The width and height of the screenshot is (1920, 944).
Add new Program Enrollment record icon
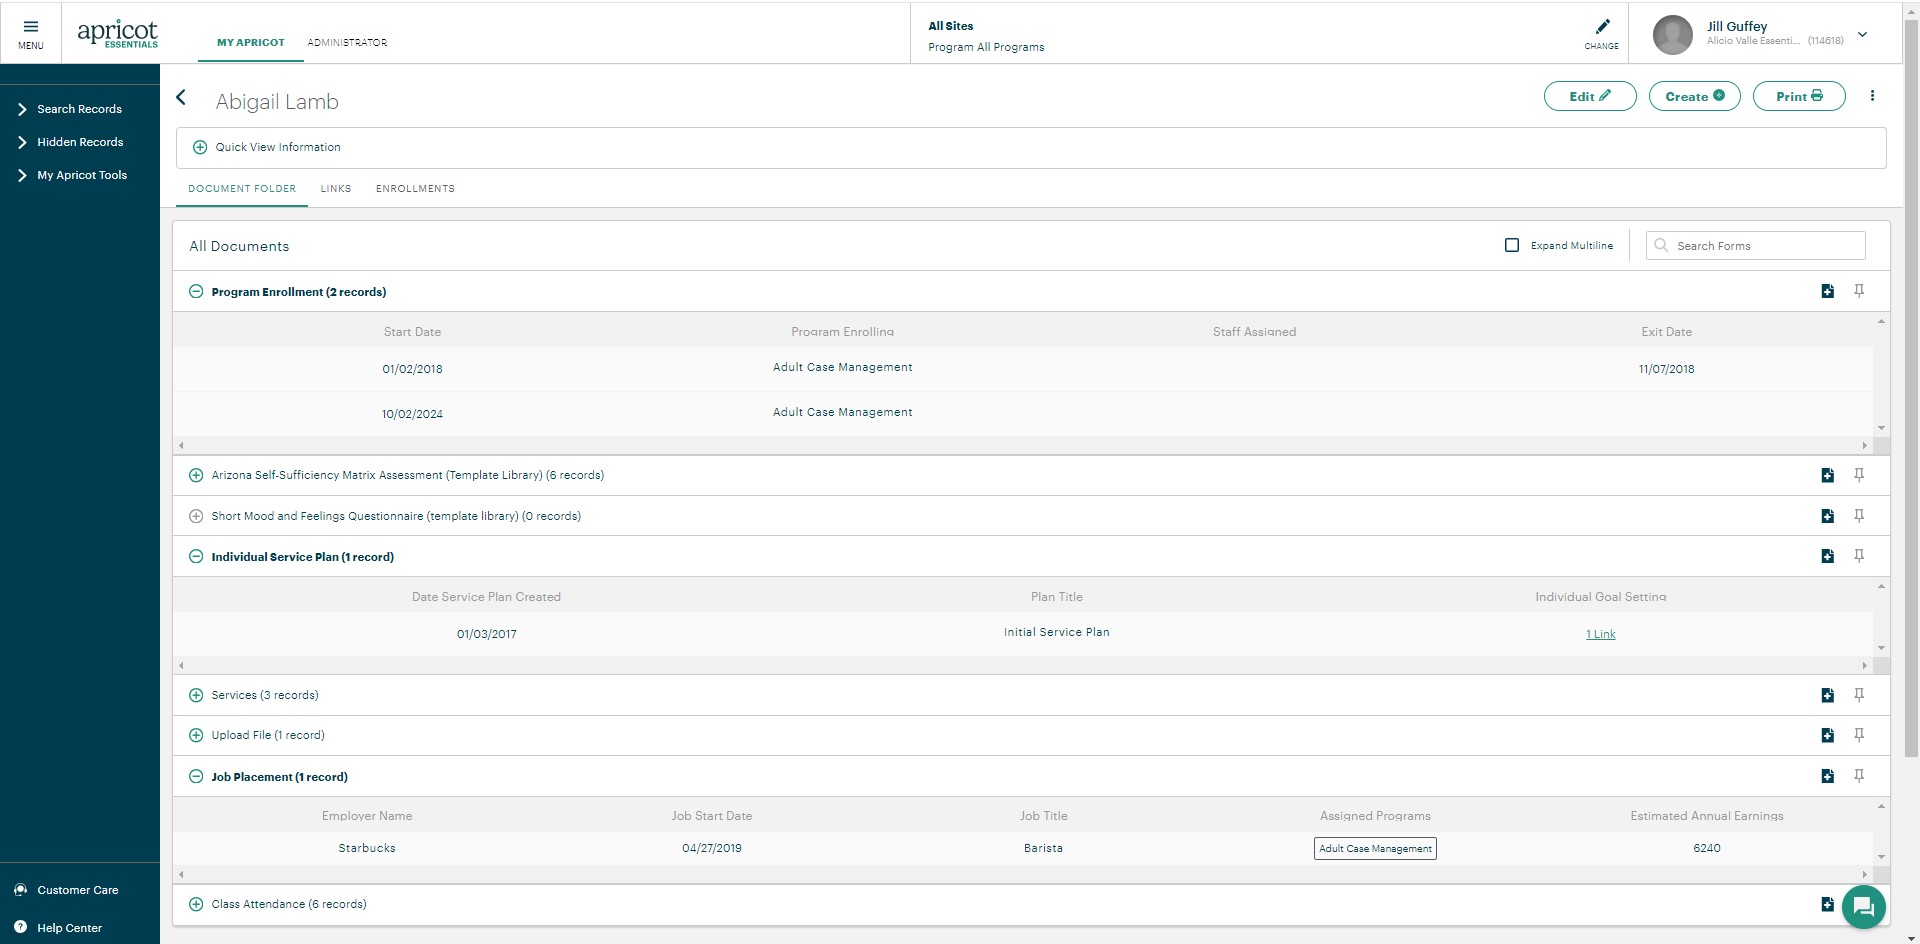click(1827, 291)
